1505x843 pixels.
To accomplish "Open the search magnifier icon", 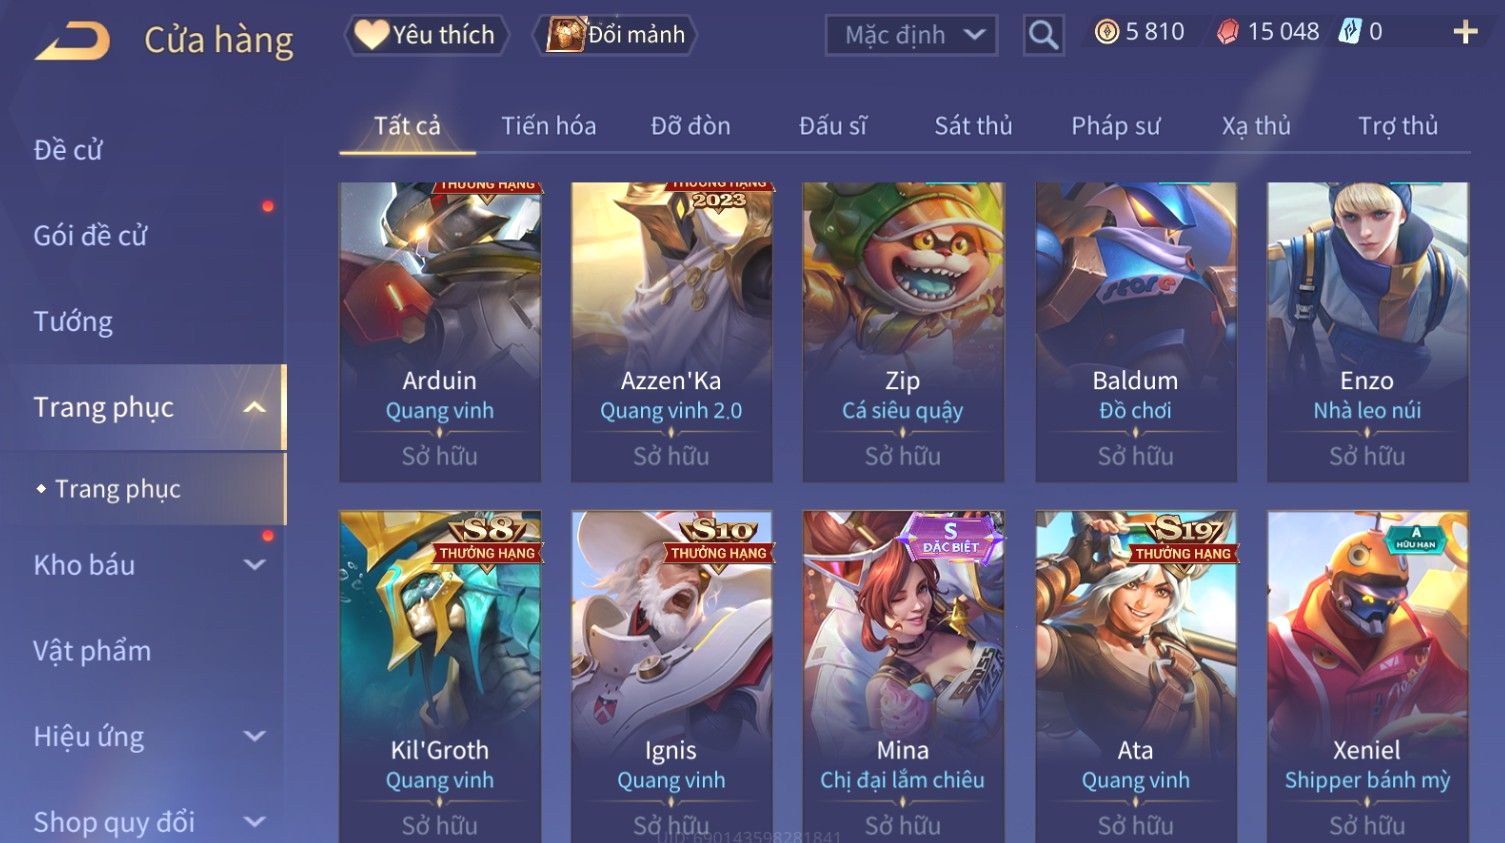I will pos(1043,36).
